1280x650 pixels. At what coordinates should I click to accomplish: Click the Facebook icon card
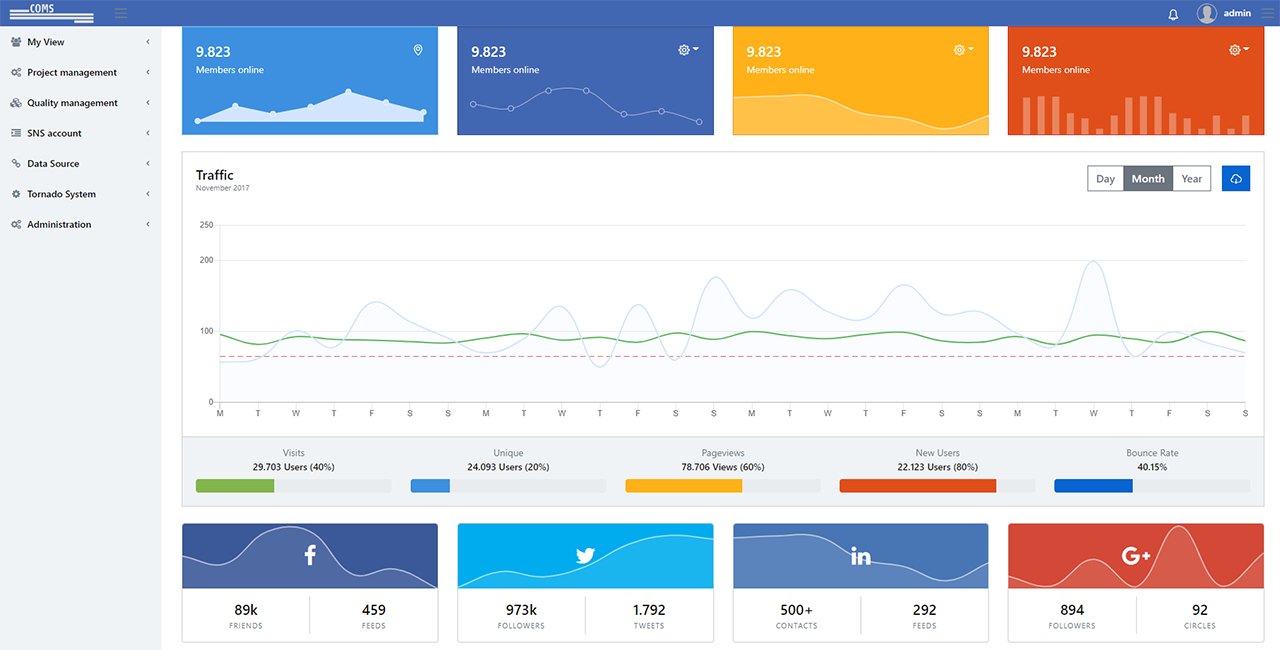(x=310, y=556)
